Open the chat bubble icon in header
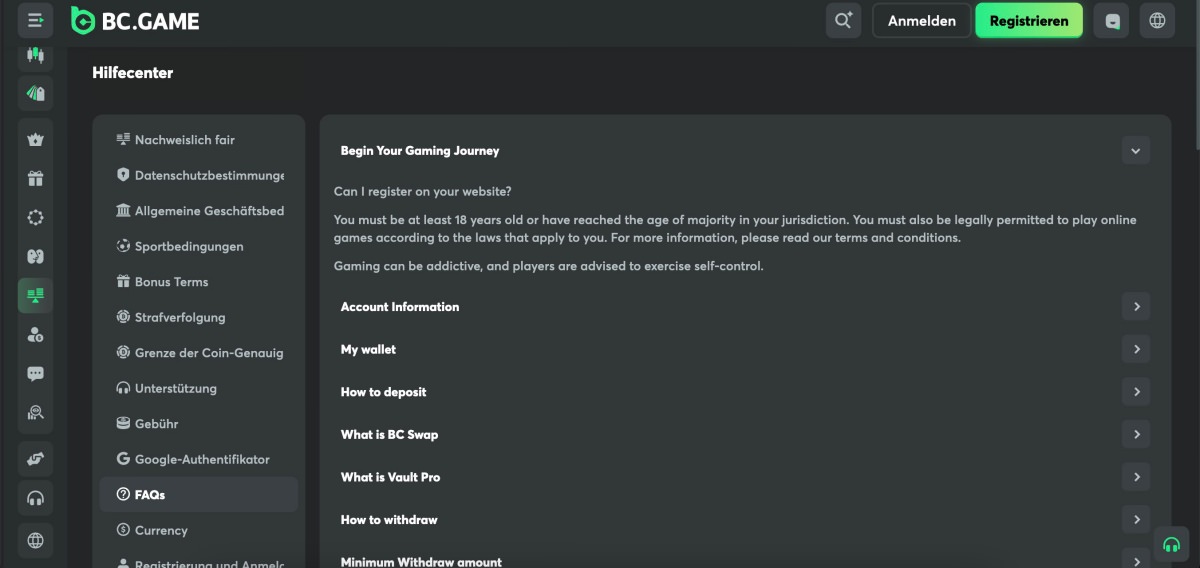1200x568 pixels. click(x=1112, y=20)
